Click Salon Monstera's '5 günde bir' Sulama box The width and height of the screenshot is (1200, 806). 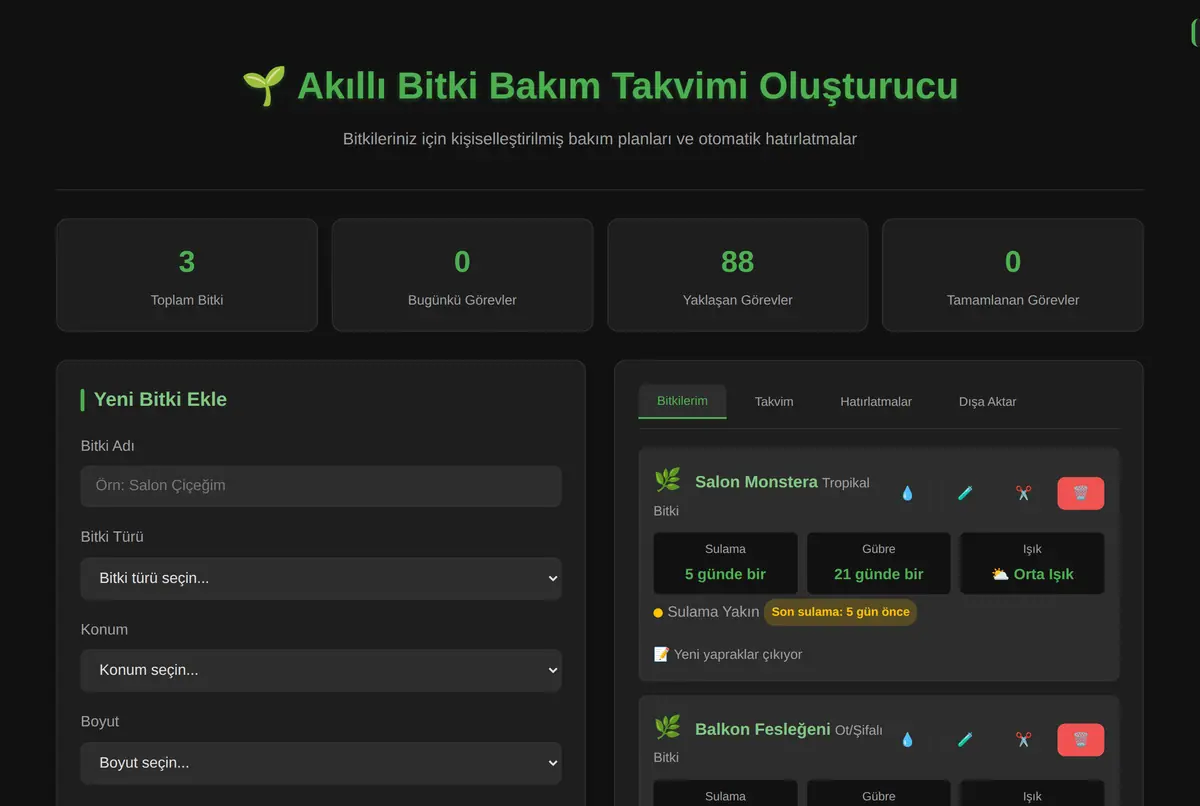click(725, 564)
